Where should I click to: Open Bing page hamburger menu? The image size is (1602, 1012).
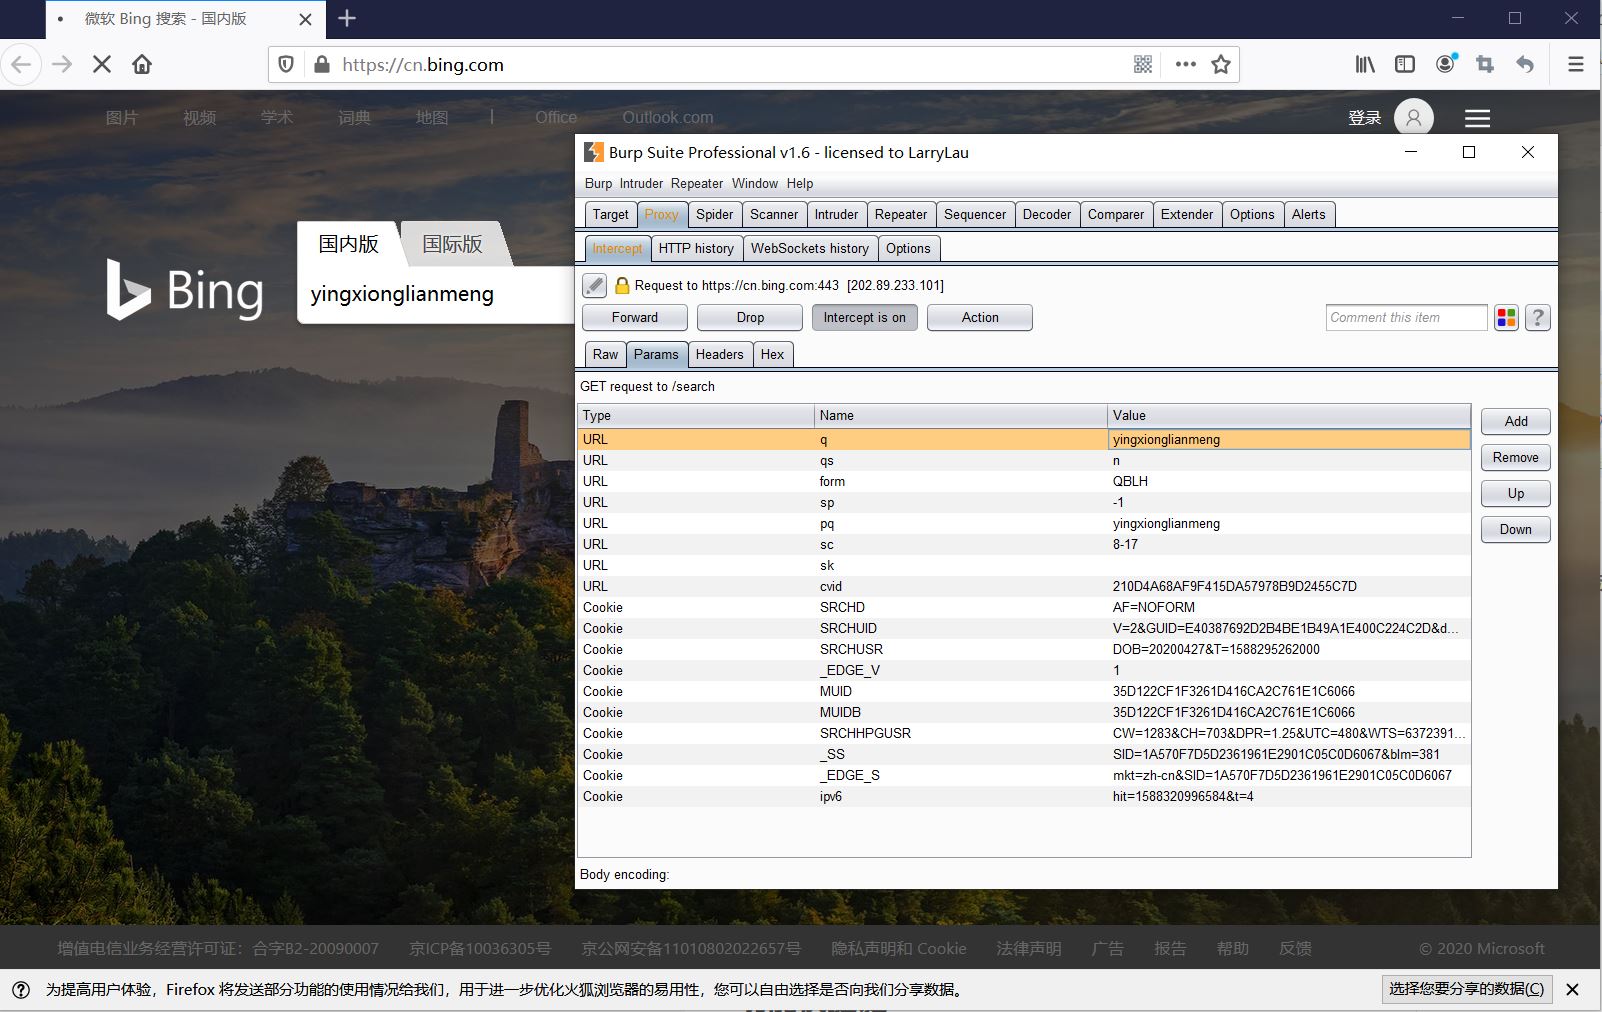tap(1477, 118)
